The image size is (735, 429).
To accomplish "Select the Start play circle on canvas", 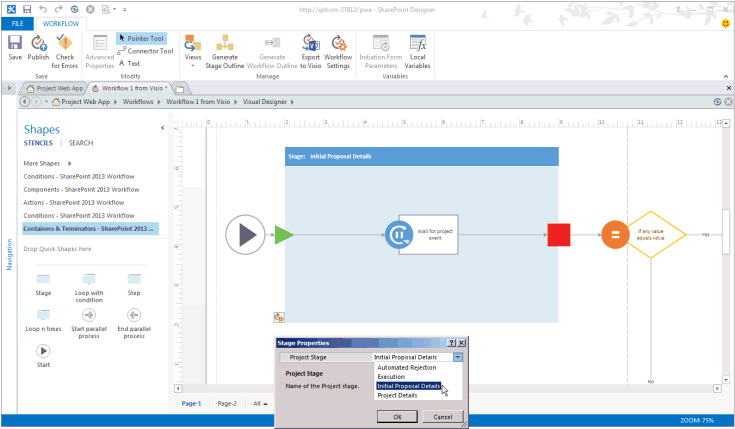I will point(245,234).
